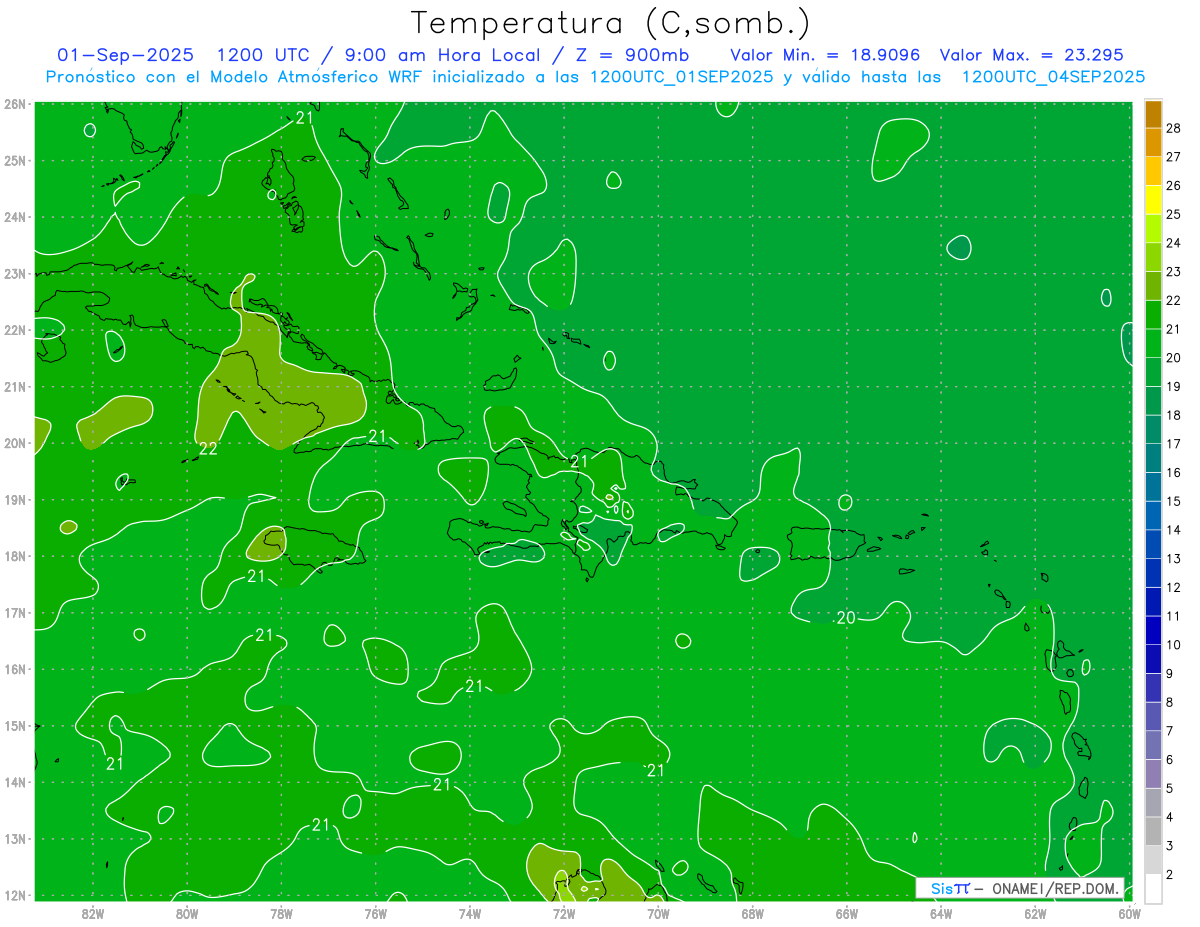
Task: Click the '68W' longitude axis label
Action: pos(752,912)
